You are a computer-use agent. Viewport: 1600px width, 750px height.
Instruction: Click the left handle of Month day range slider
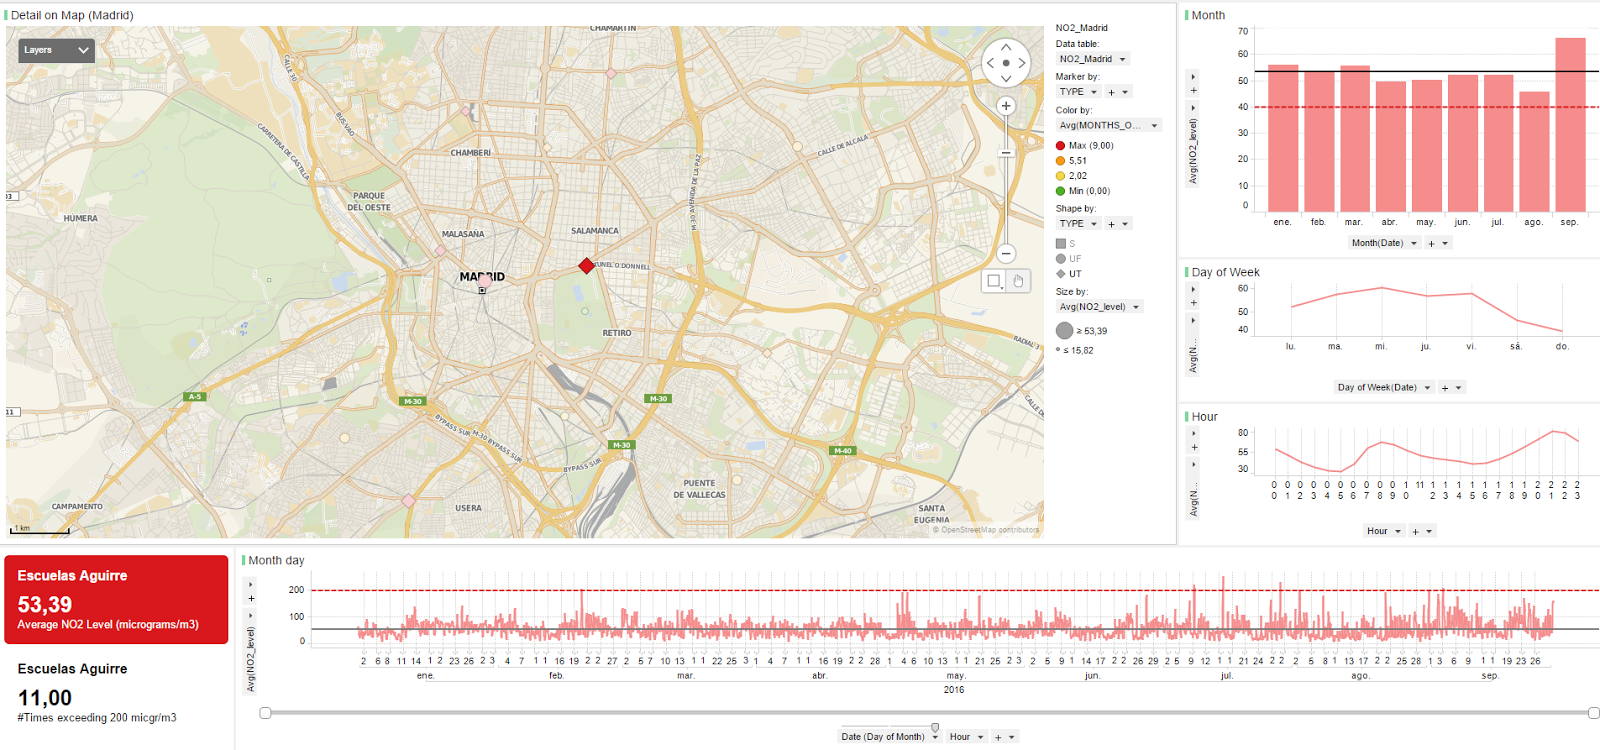[x=265, y=713]
